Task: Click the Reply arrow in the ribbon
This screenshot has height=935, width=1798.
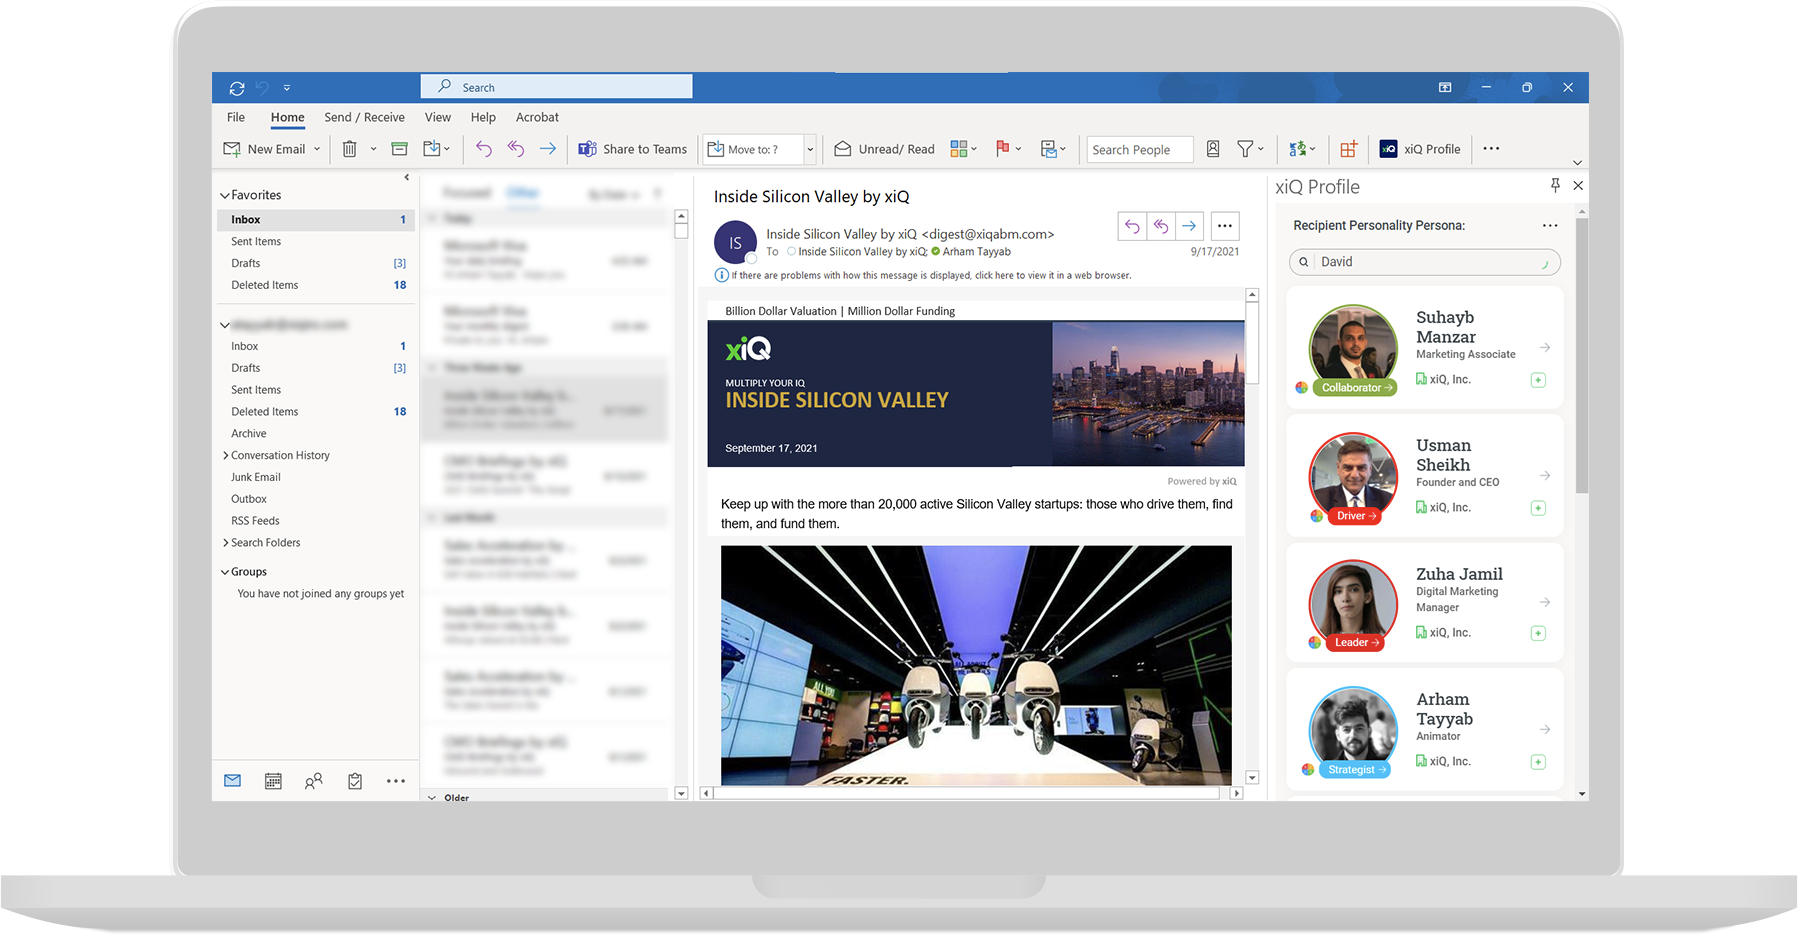Action: point(484,149)
